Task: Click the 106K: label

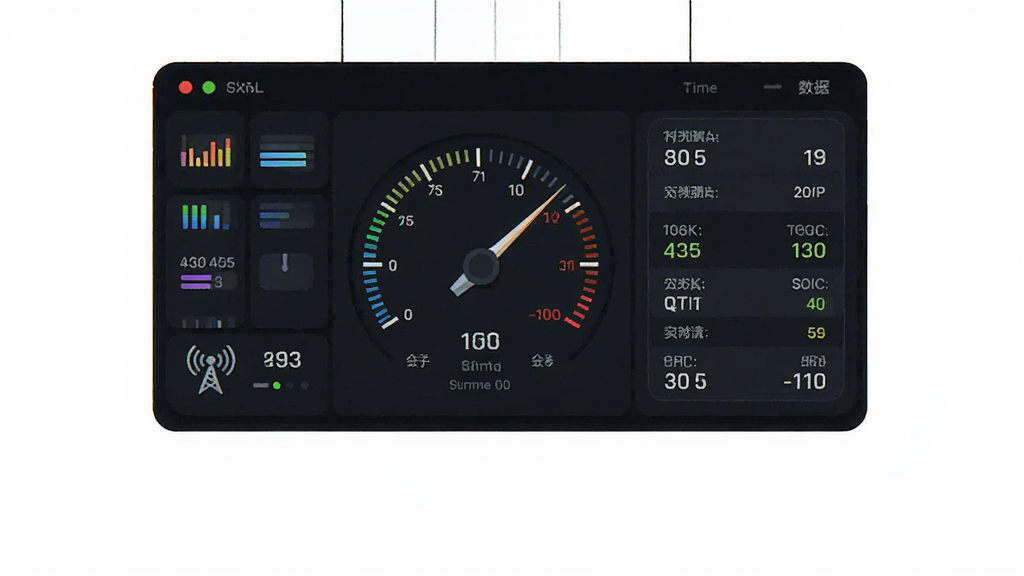Action: click(682, 231)
